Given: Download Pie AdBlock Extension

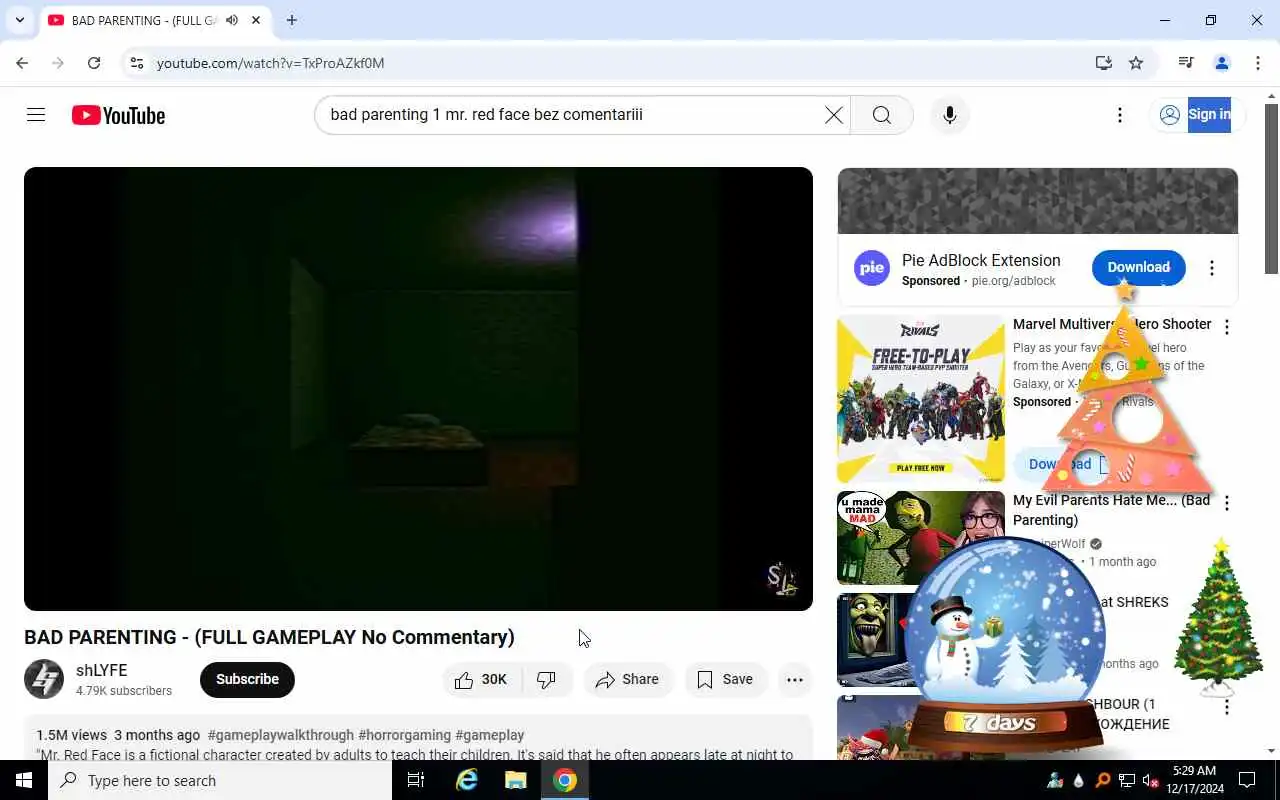Looking at the screenshot, I should [1138, 268].
